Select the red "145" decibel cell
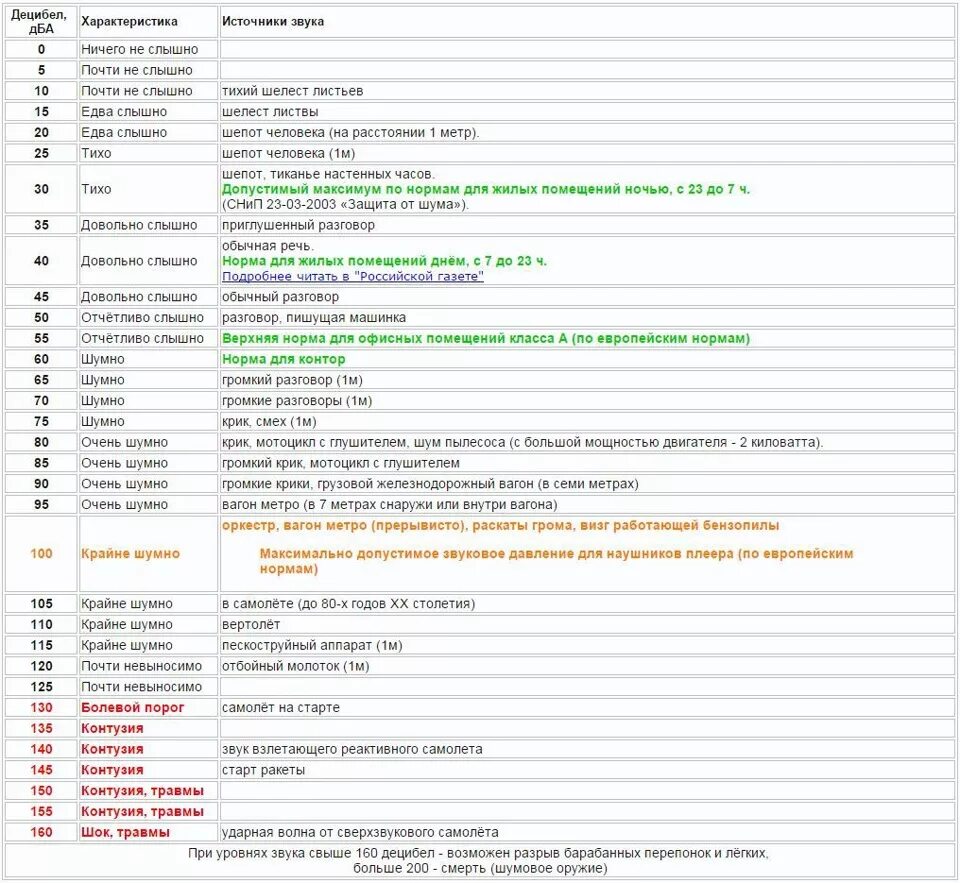 (x=41, y=770)
